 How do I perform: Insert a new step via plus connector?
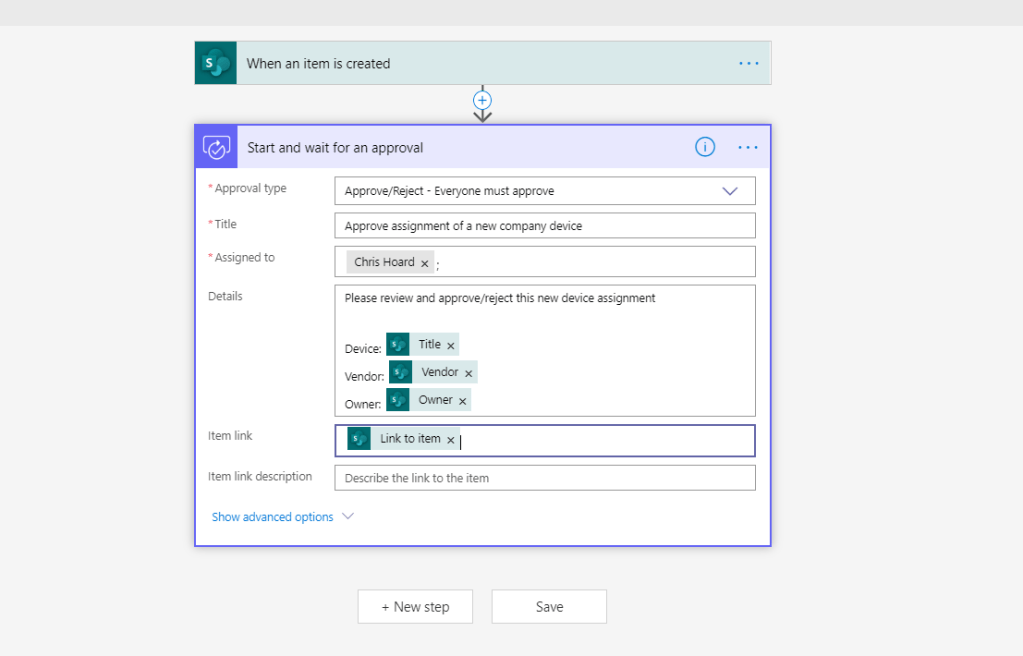[483, 101]
